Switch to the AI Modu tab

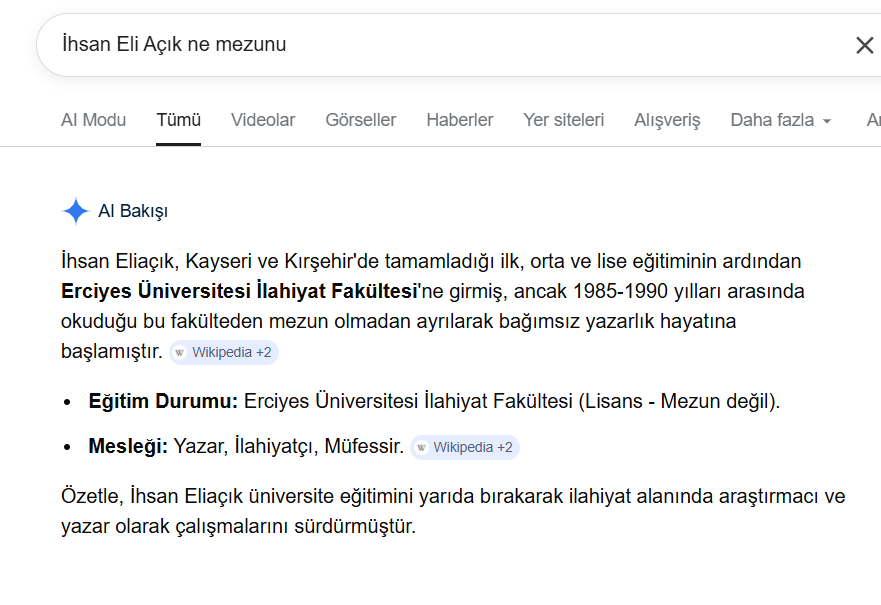click(x=93, y=119)
